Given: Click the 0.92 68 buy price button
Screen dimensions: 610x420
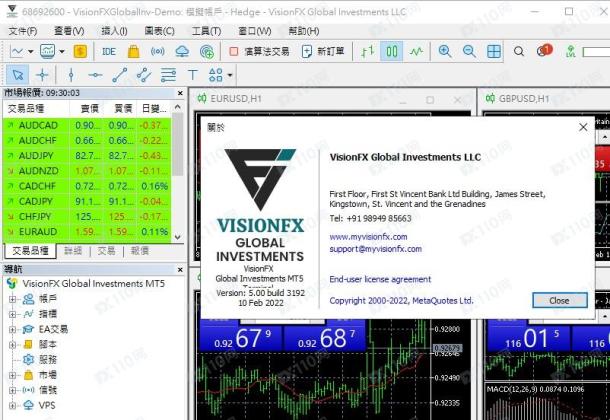Looking at the screenshot, I should tap(325, 338).
